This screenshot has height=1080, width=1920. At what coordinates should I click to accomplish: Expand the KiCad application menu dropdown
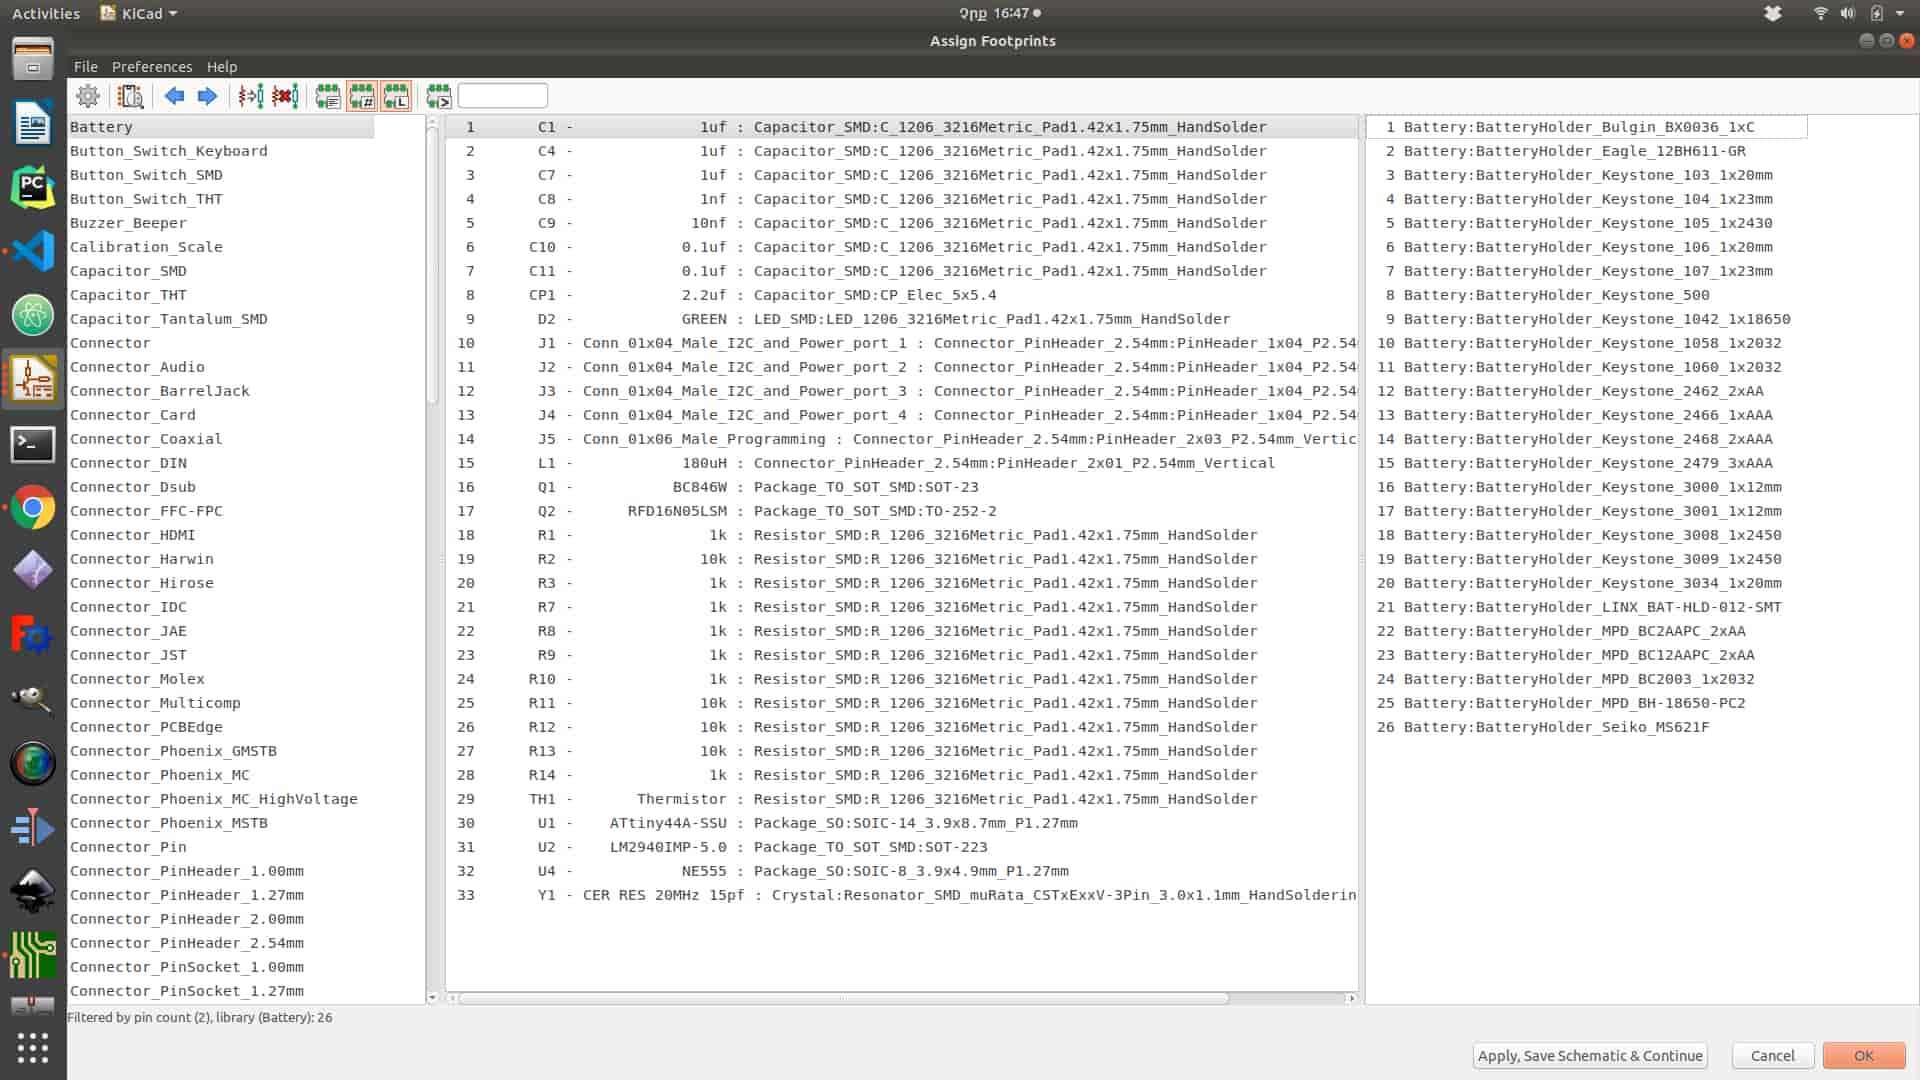173,14
